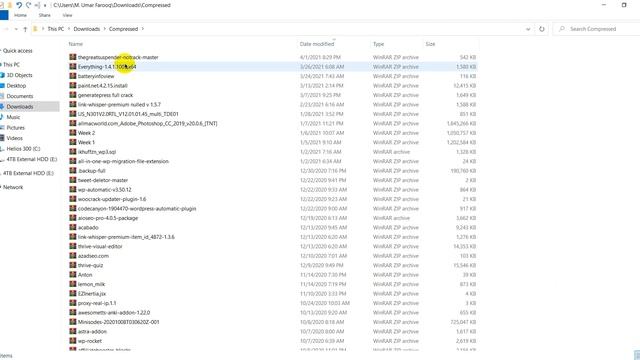The height and width of the screenshot is (360, 640).
Task: Select This PC in the navigation pane
Action: (x=11, y=64)
